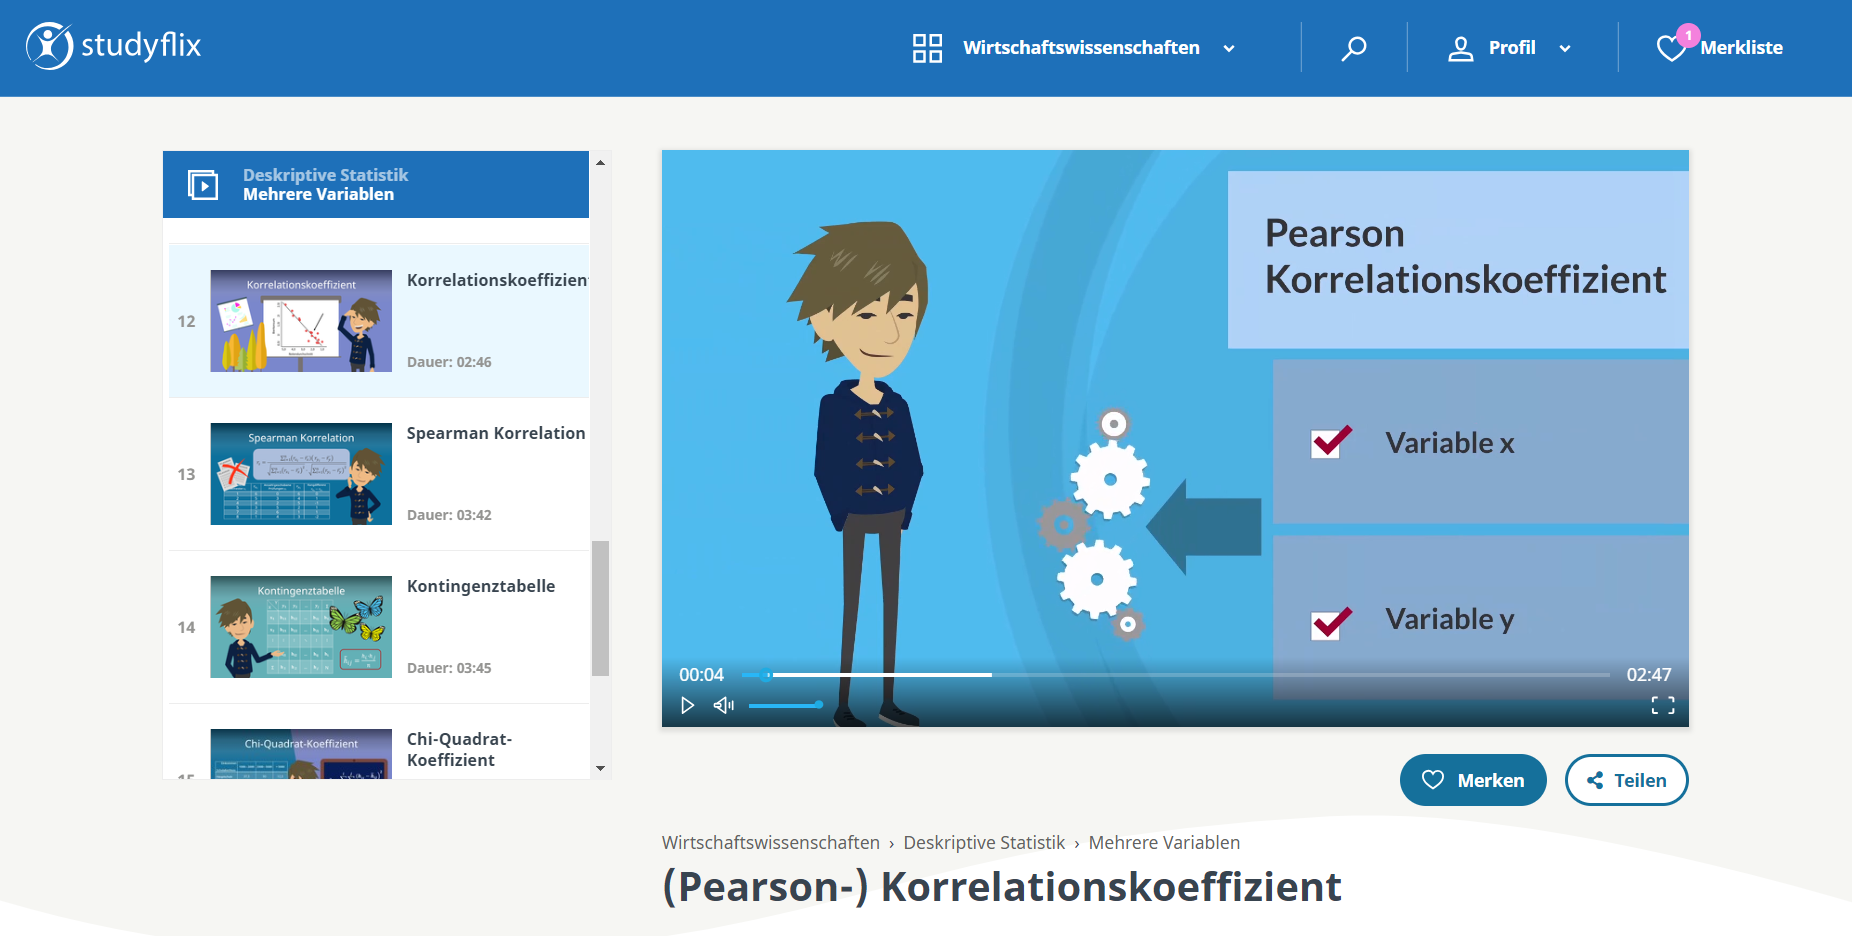Viewport: 1852px width, 936px height.
Task: Mute the video audio
Action: click(723, 705)
